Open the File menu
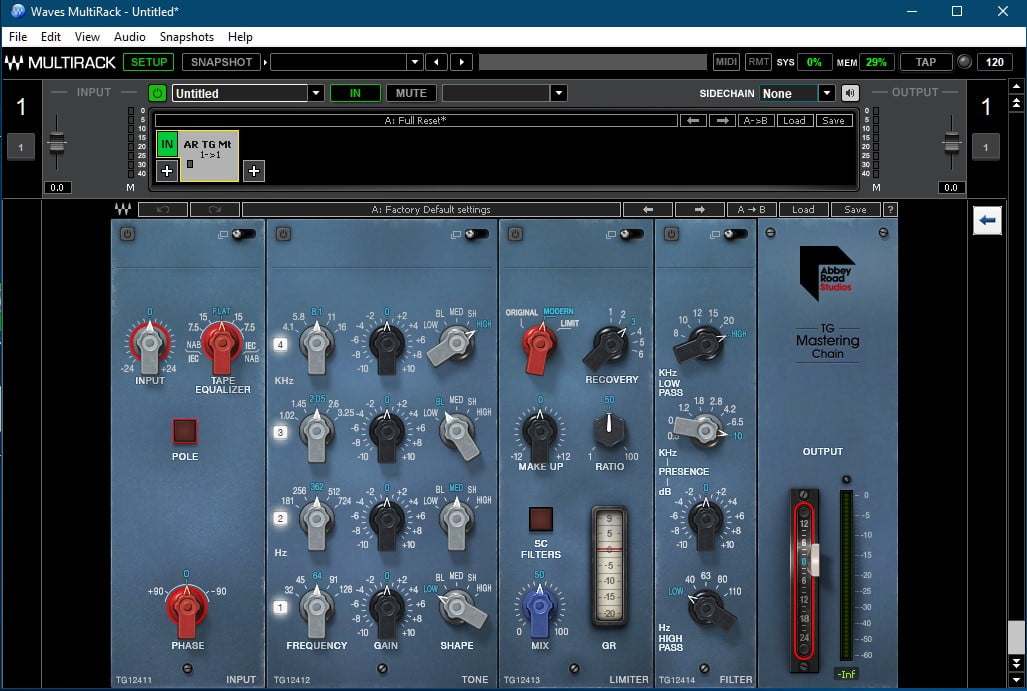The width and height of the screenshot is (1027, 691). (x=18, y=37)
